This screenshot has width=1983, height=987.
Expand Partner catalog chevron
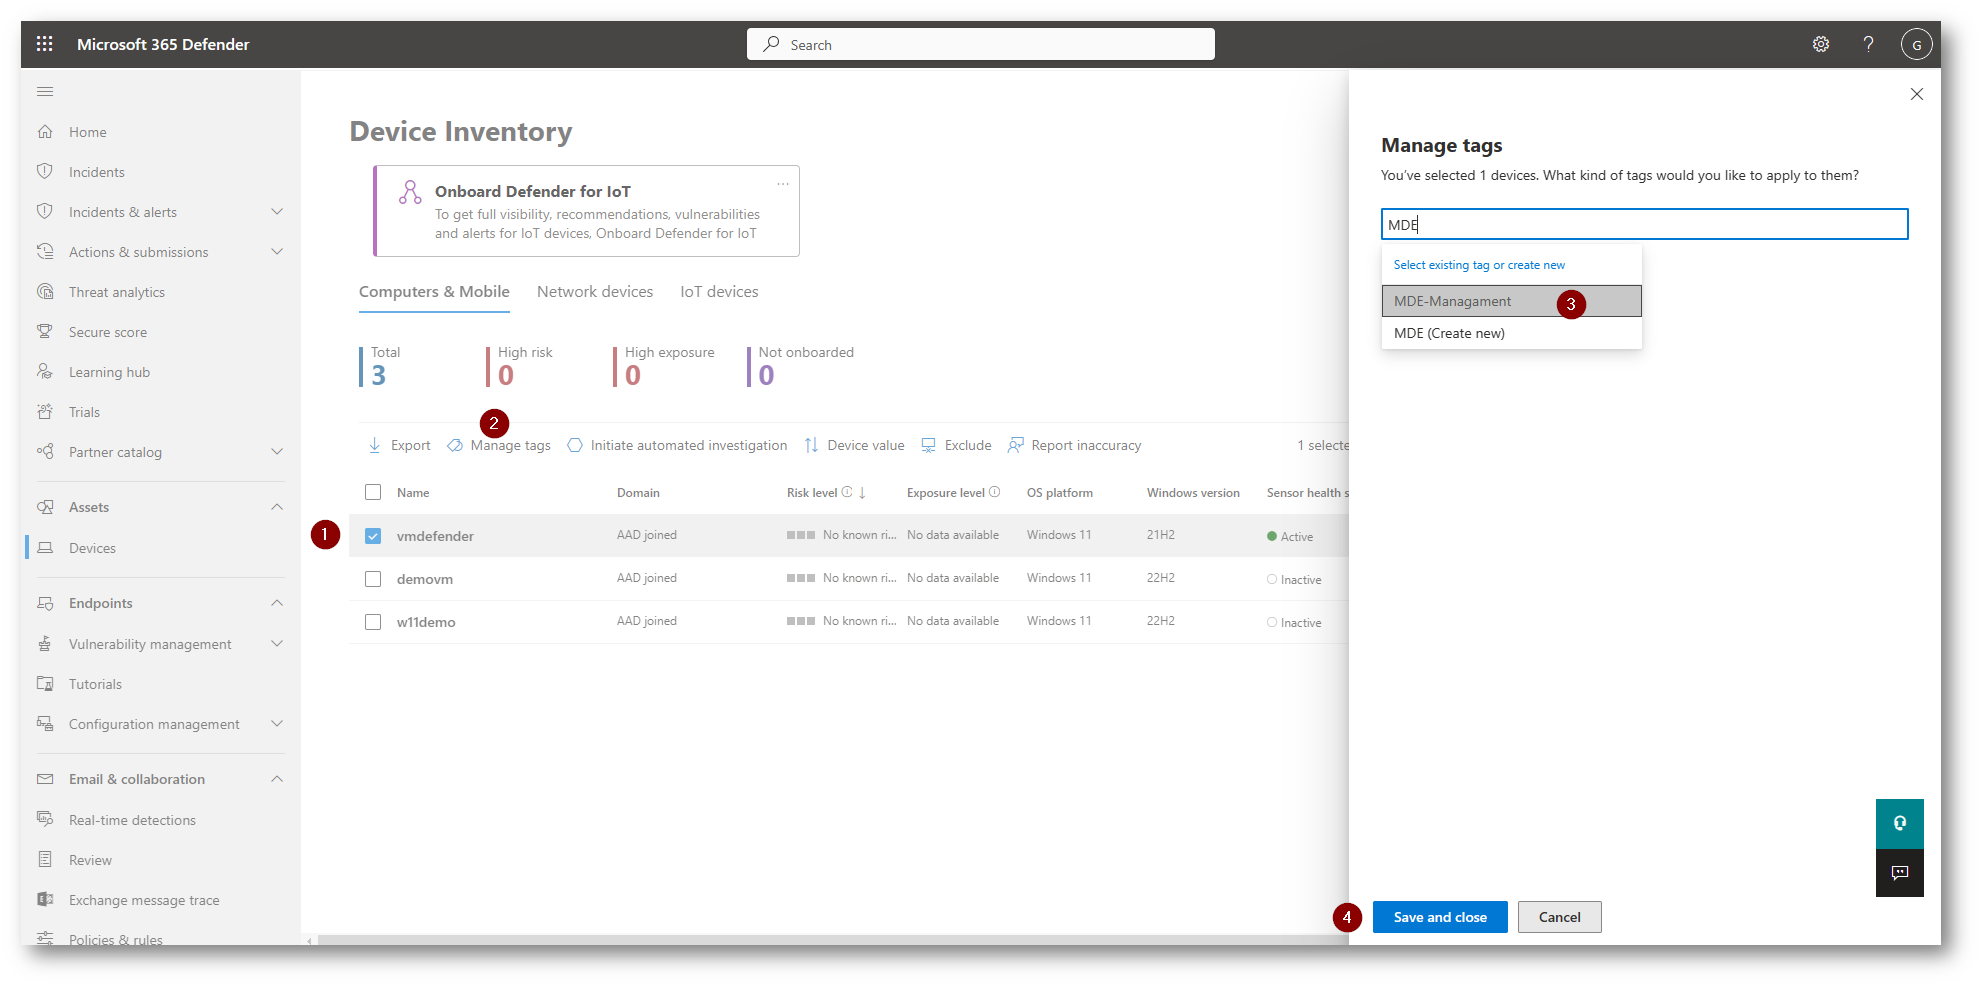coord(277,452)
